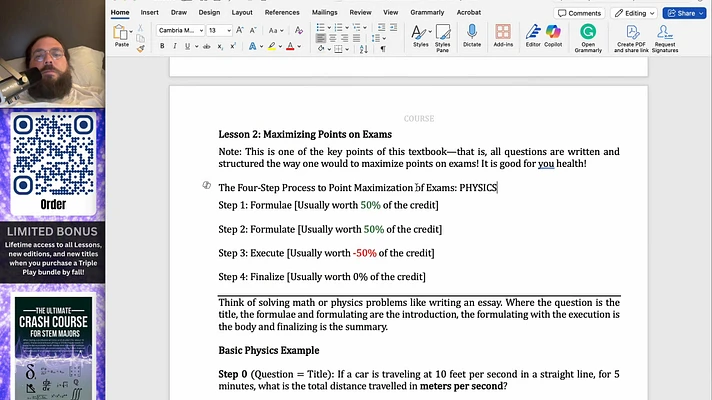Apply superscript formatting

233,46
